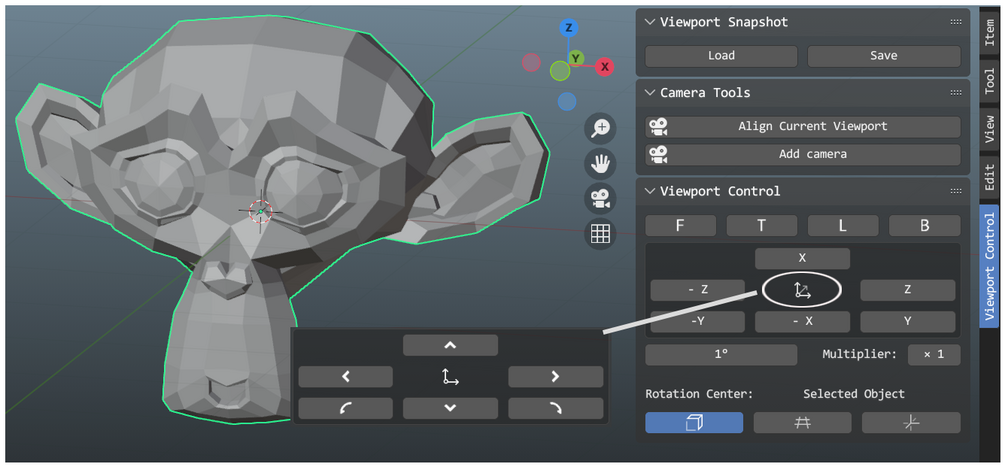Collapse the Viewport Snapshot panel
Viewport: 1005px width, 467px height.
(650, 22)
